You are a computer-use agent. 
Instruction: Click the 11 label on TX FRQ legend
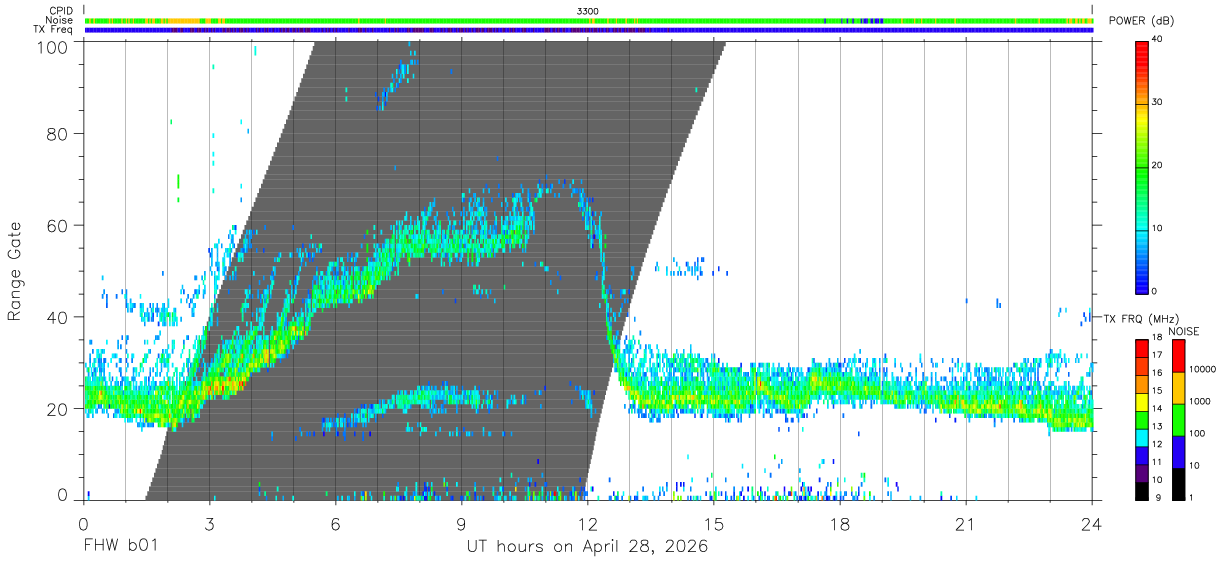click(1158, 461)
